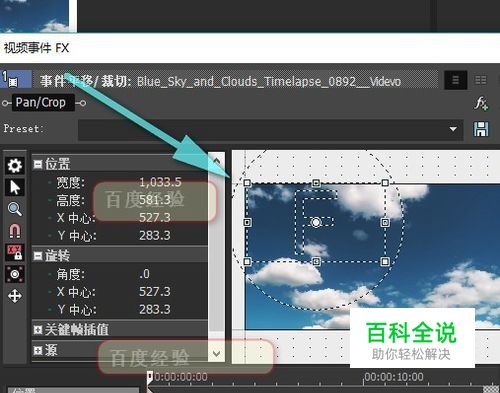Viewport: 500px width, 393px height.
Task: Expand the 源 section
Action: coord(38,350)
